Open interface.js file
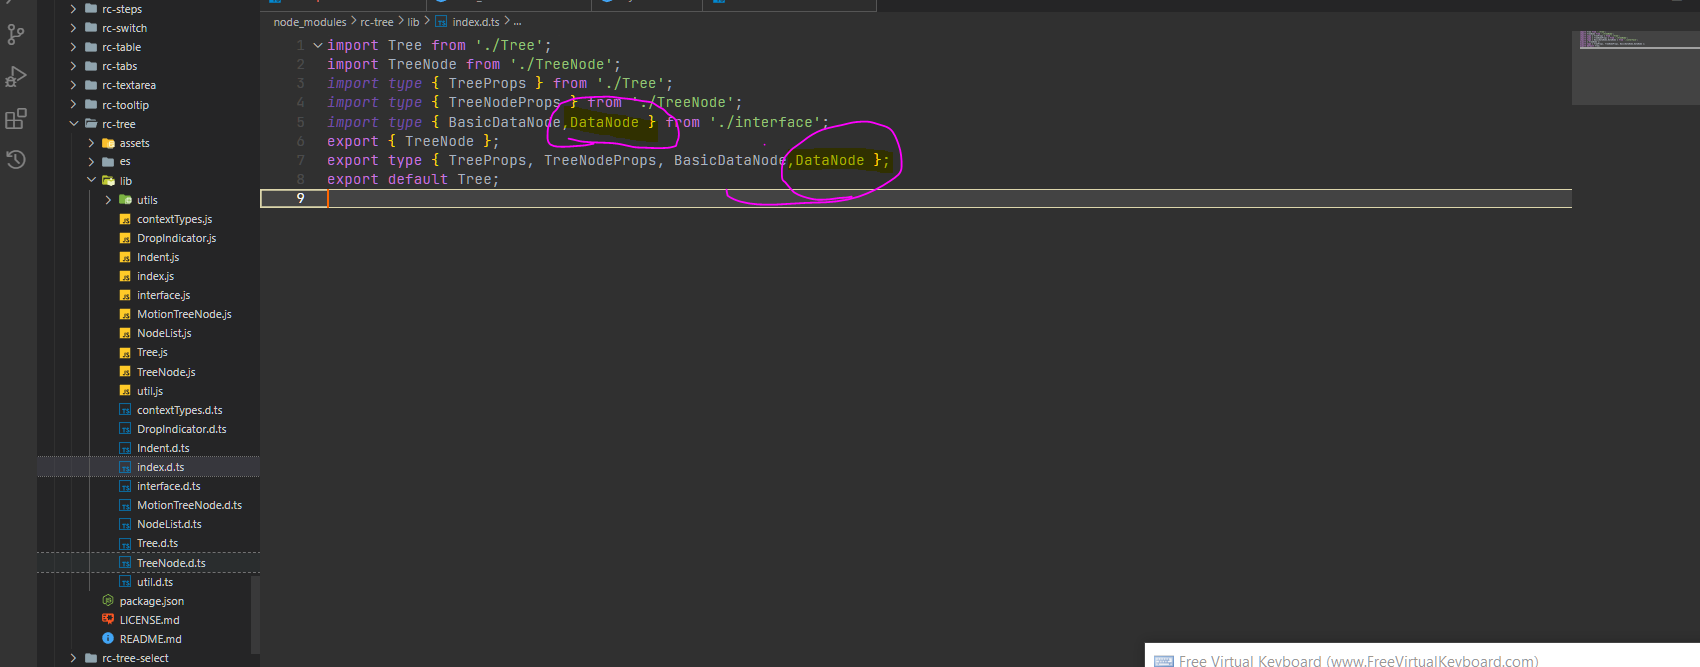This screenshot has width=1700, height=667. (163, 295)
